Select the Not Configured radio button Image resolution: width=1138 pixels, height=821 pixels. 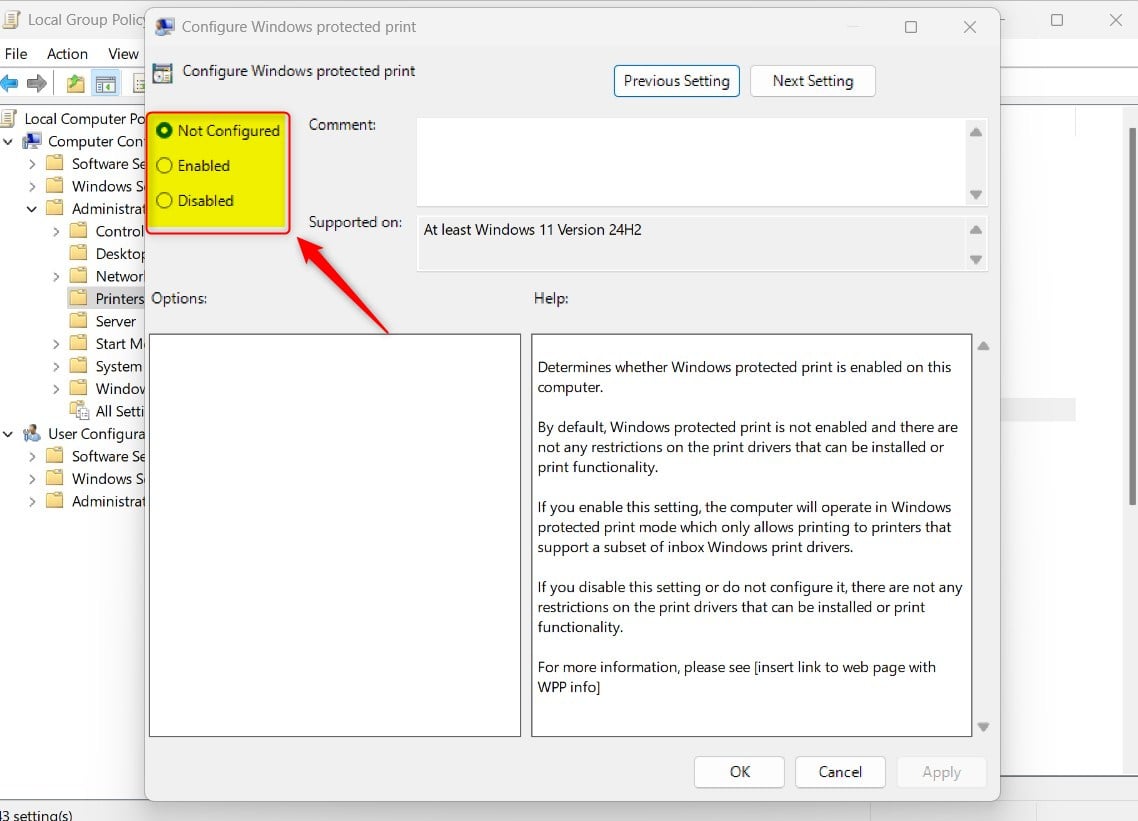(x=165, y=131)
